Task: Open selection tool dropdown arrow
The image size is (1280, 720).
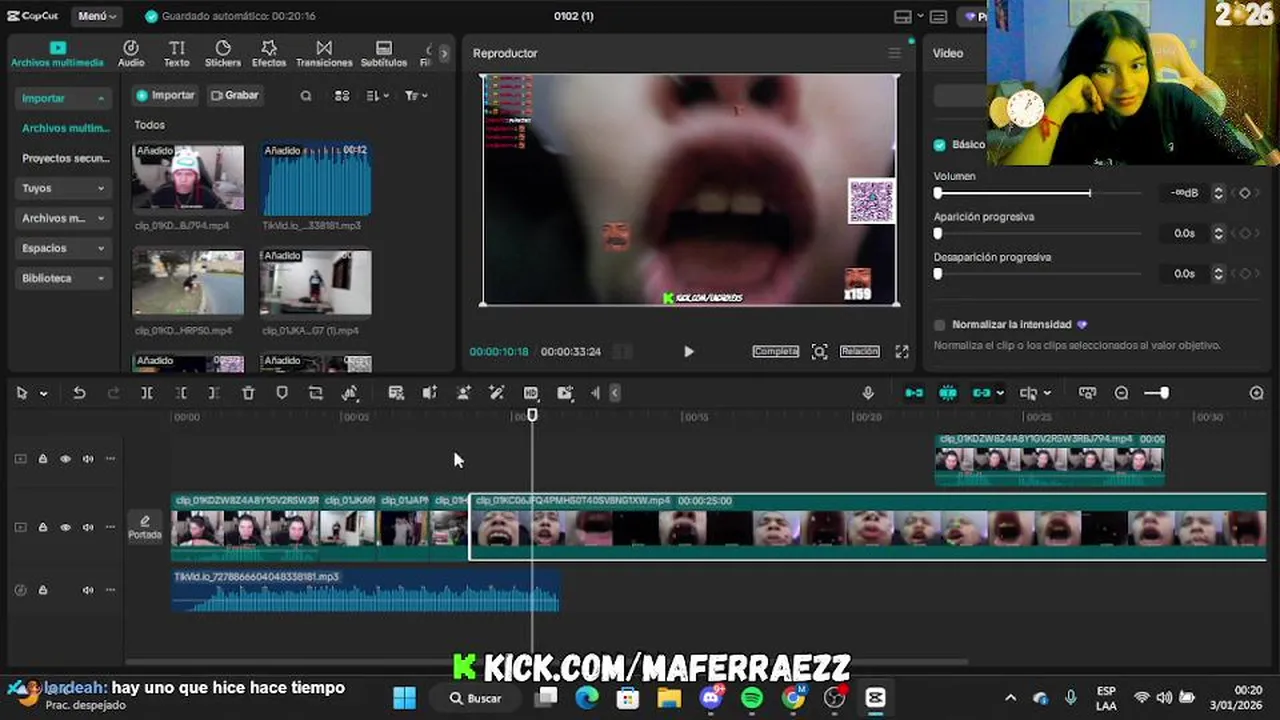Action: click(x=43, y=394)
